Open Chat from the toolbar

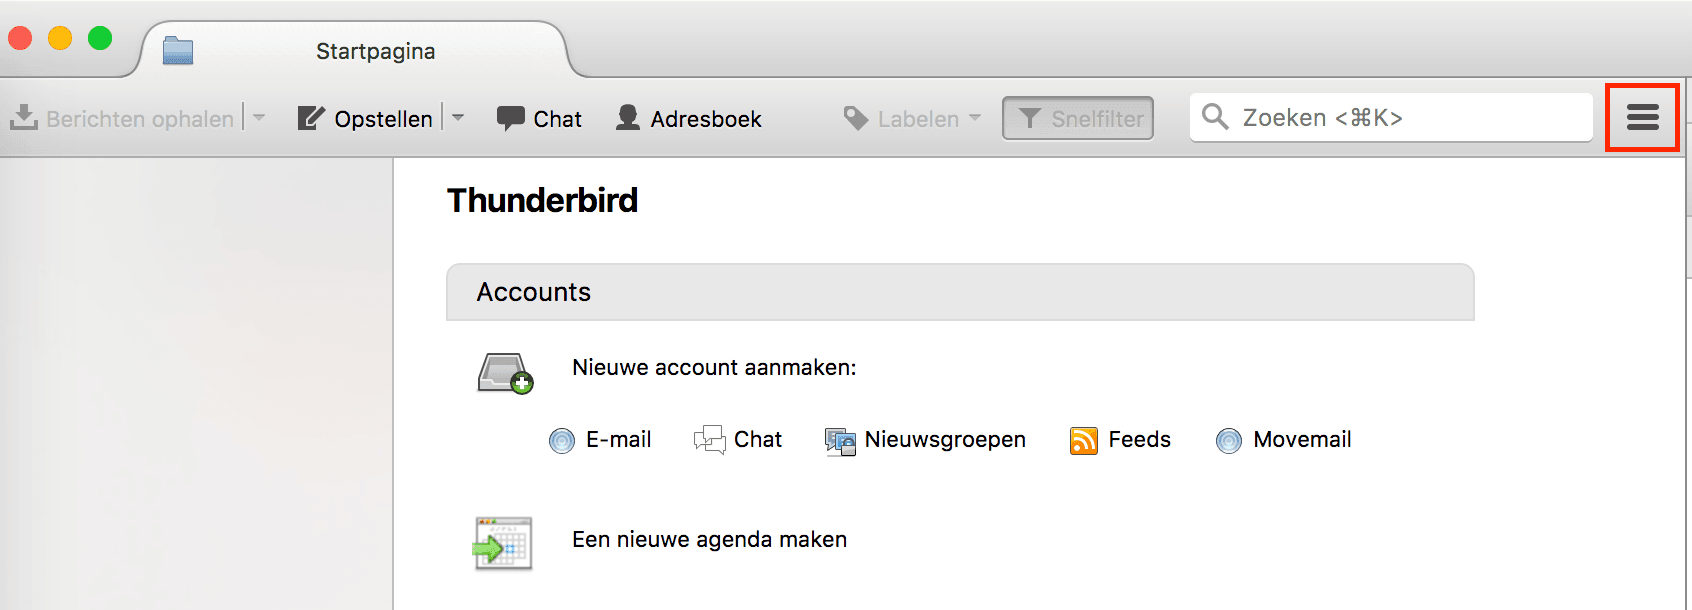point(538,118)
